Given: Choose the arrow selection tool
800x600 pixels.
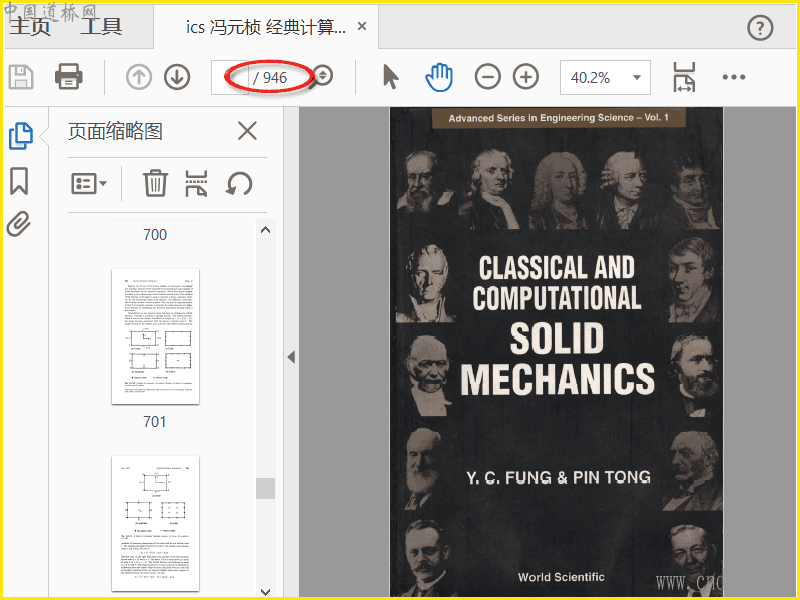Looking at the screenshot, I should click(x=391, y=77).
